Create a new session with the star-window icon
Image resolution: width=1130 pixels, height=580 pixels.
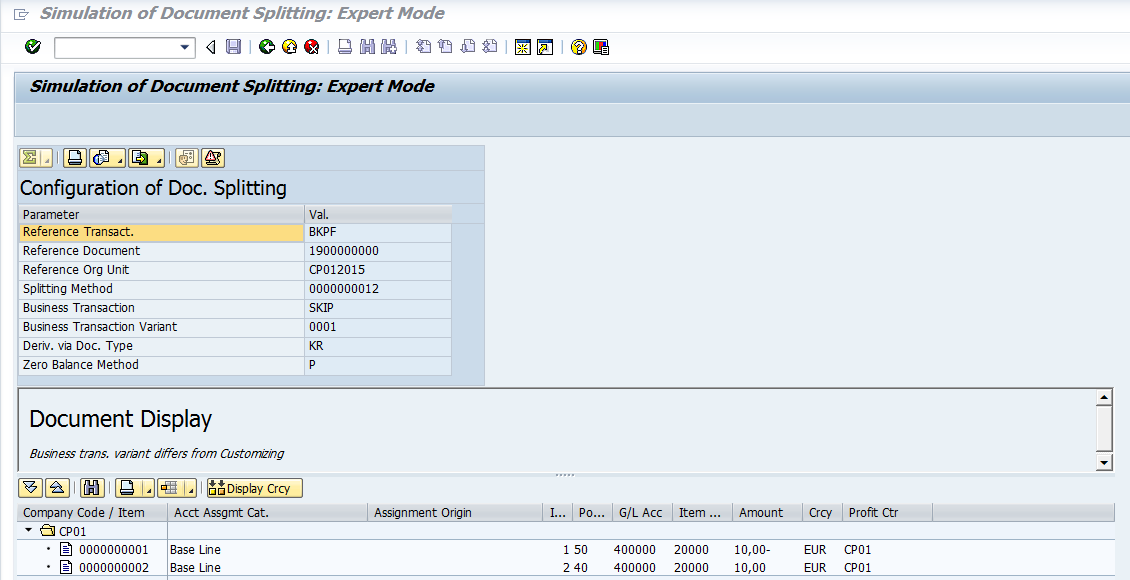(523, 47)
